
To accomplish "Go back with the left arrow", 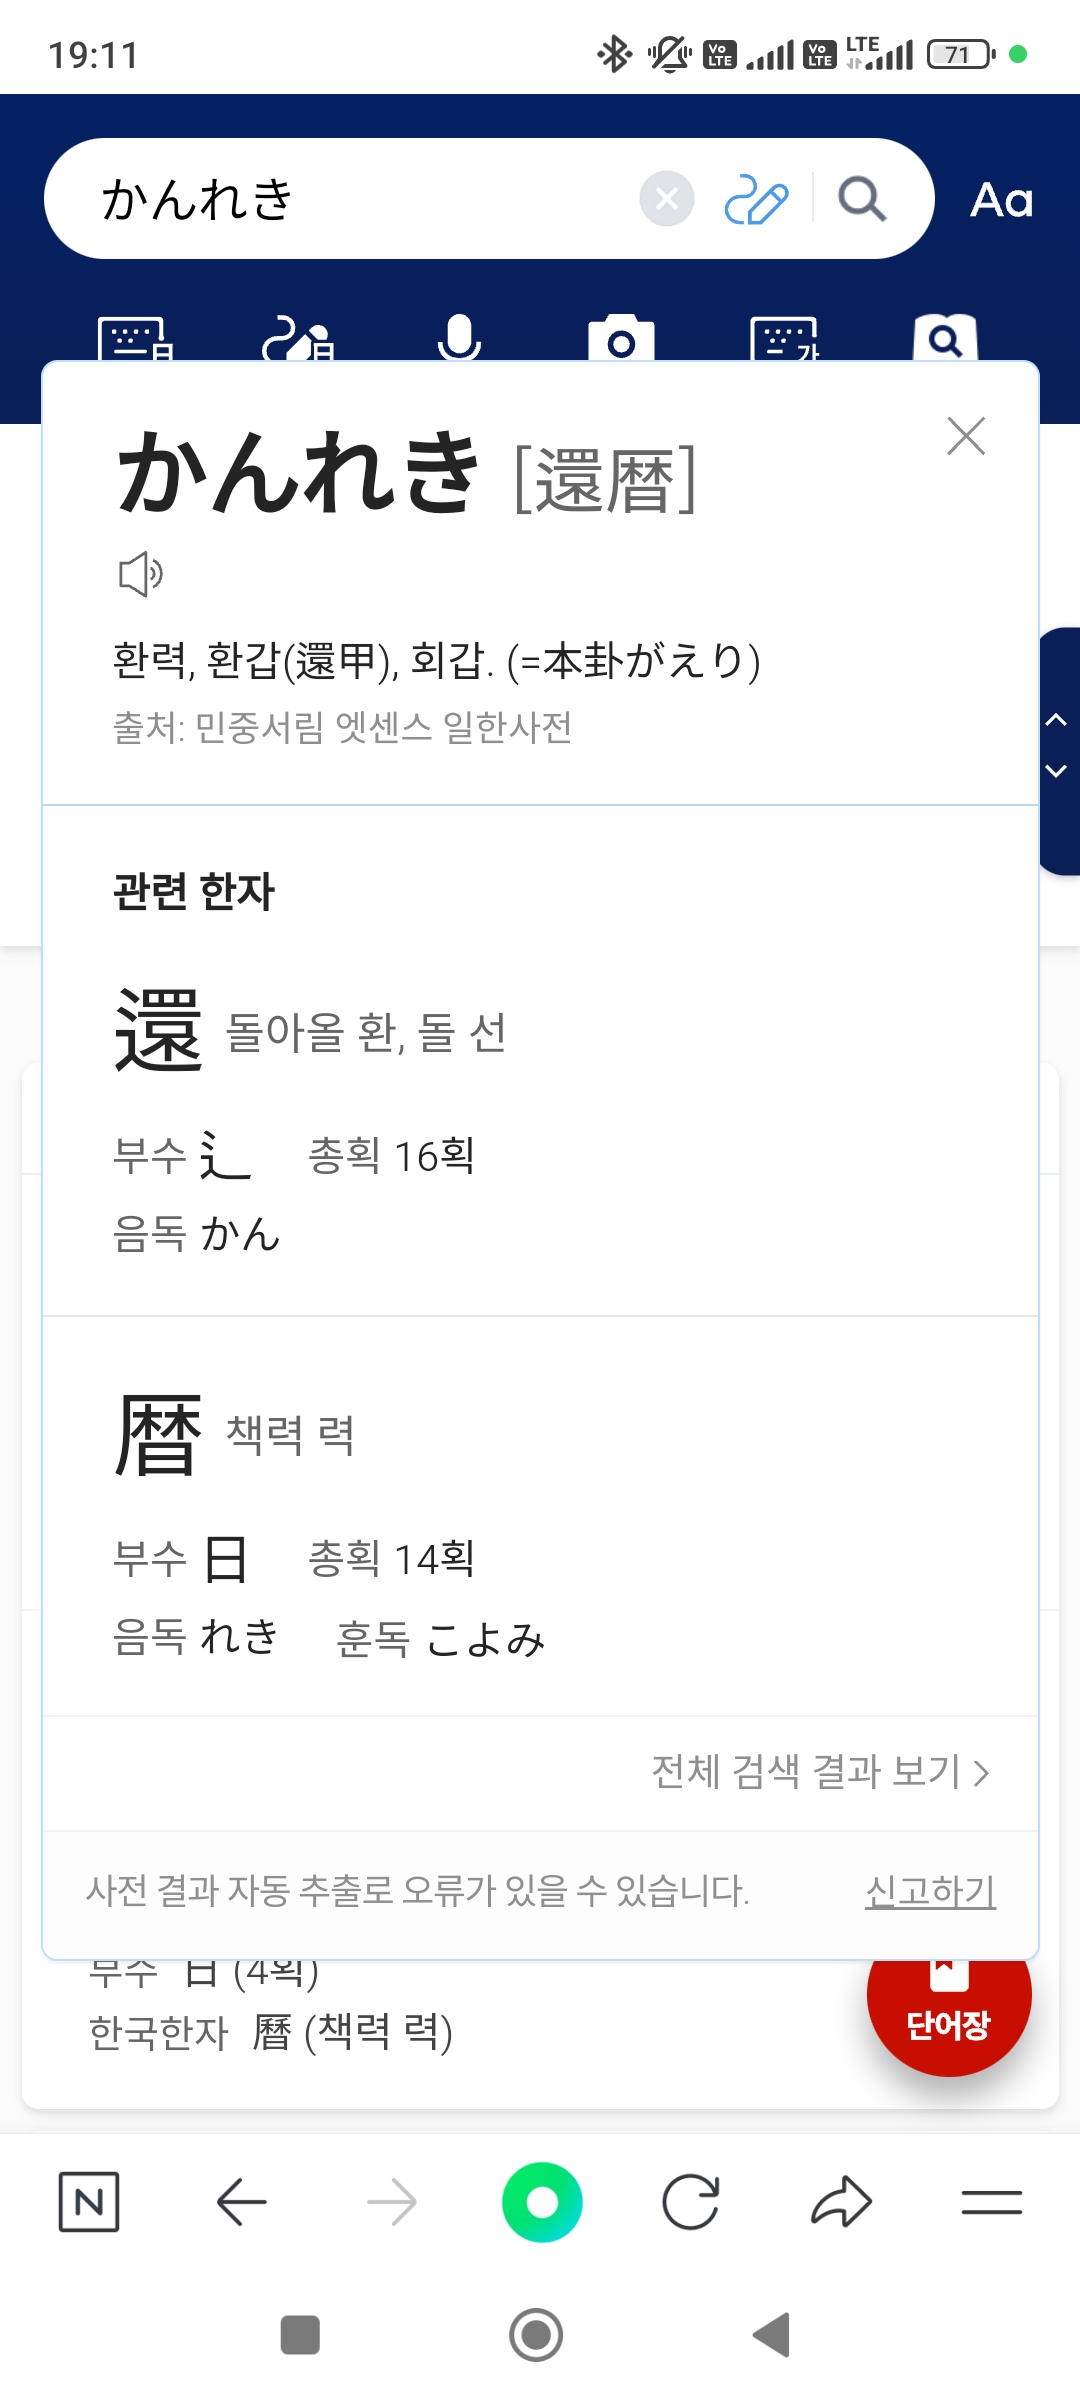I will click(241, 2202).
